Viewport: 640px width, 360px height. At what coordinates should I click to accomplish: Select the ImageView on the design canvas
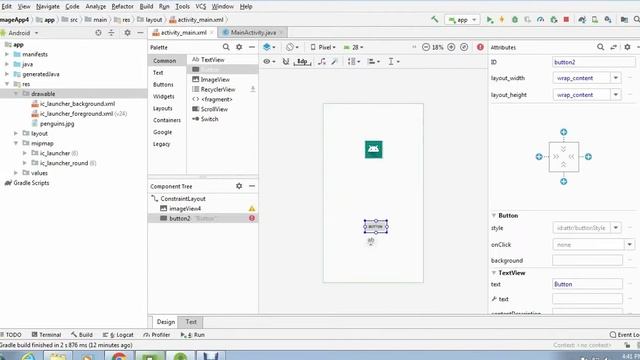[x=373, y=149]
